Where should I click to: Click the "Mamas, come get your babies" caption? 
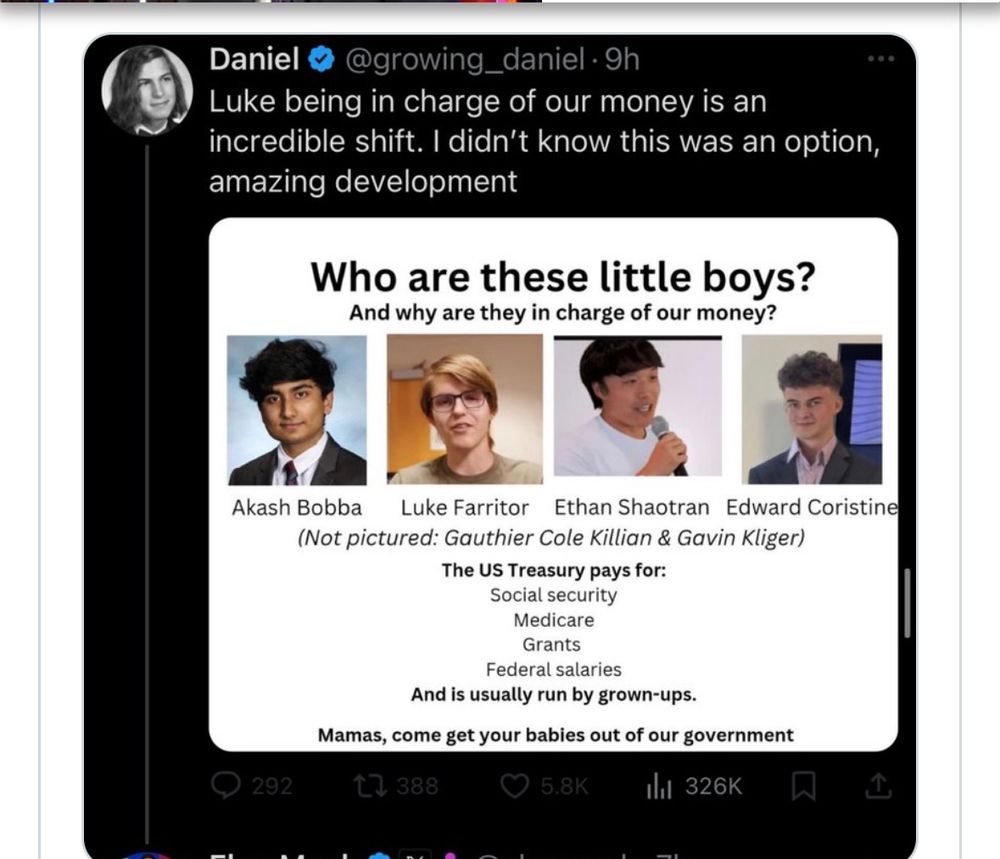(555, 735)
